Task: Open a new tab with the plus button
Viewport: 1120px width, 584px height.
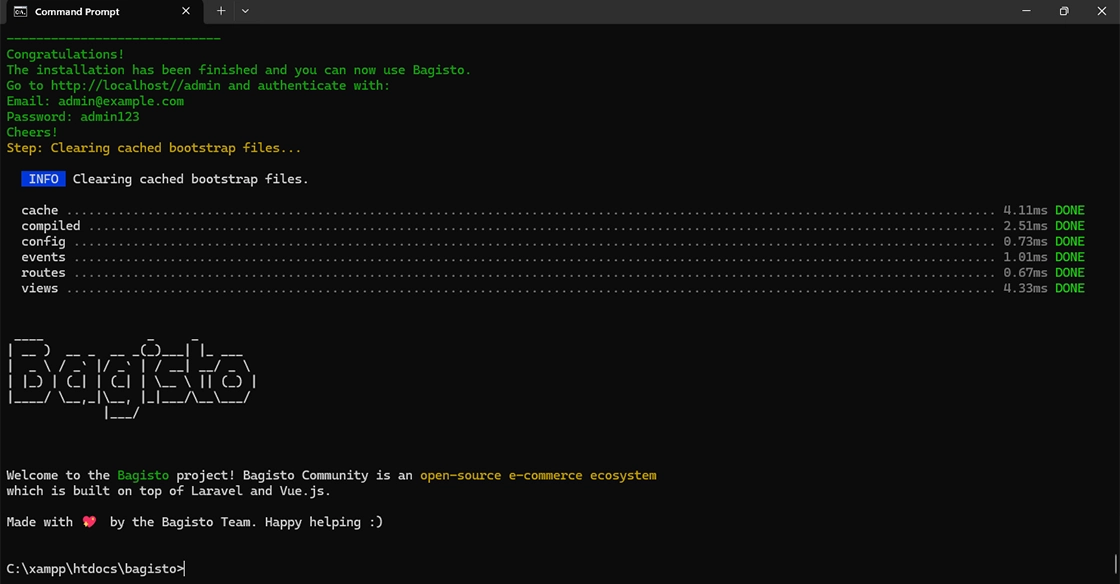Action: [x=221, y=11]
